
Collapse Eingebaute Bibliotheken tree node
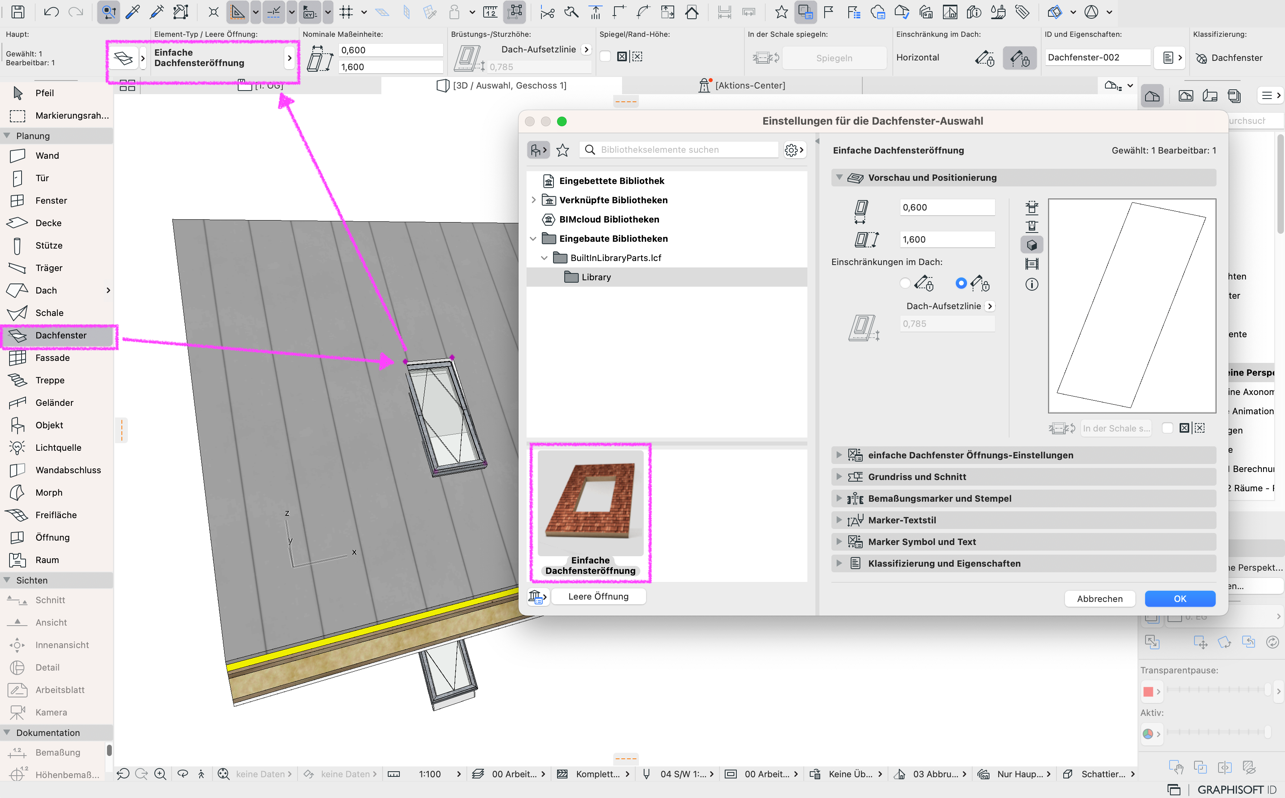(x=534, y=239)
